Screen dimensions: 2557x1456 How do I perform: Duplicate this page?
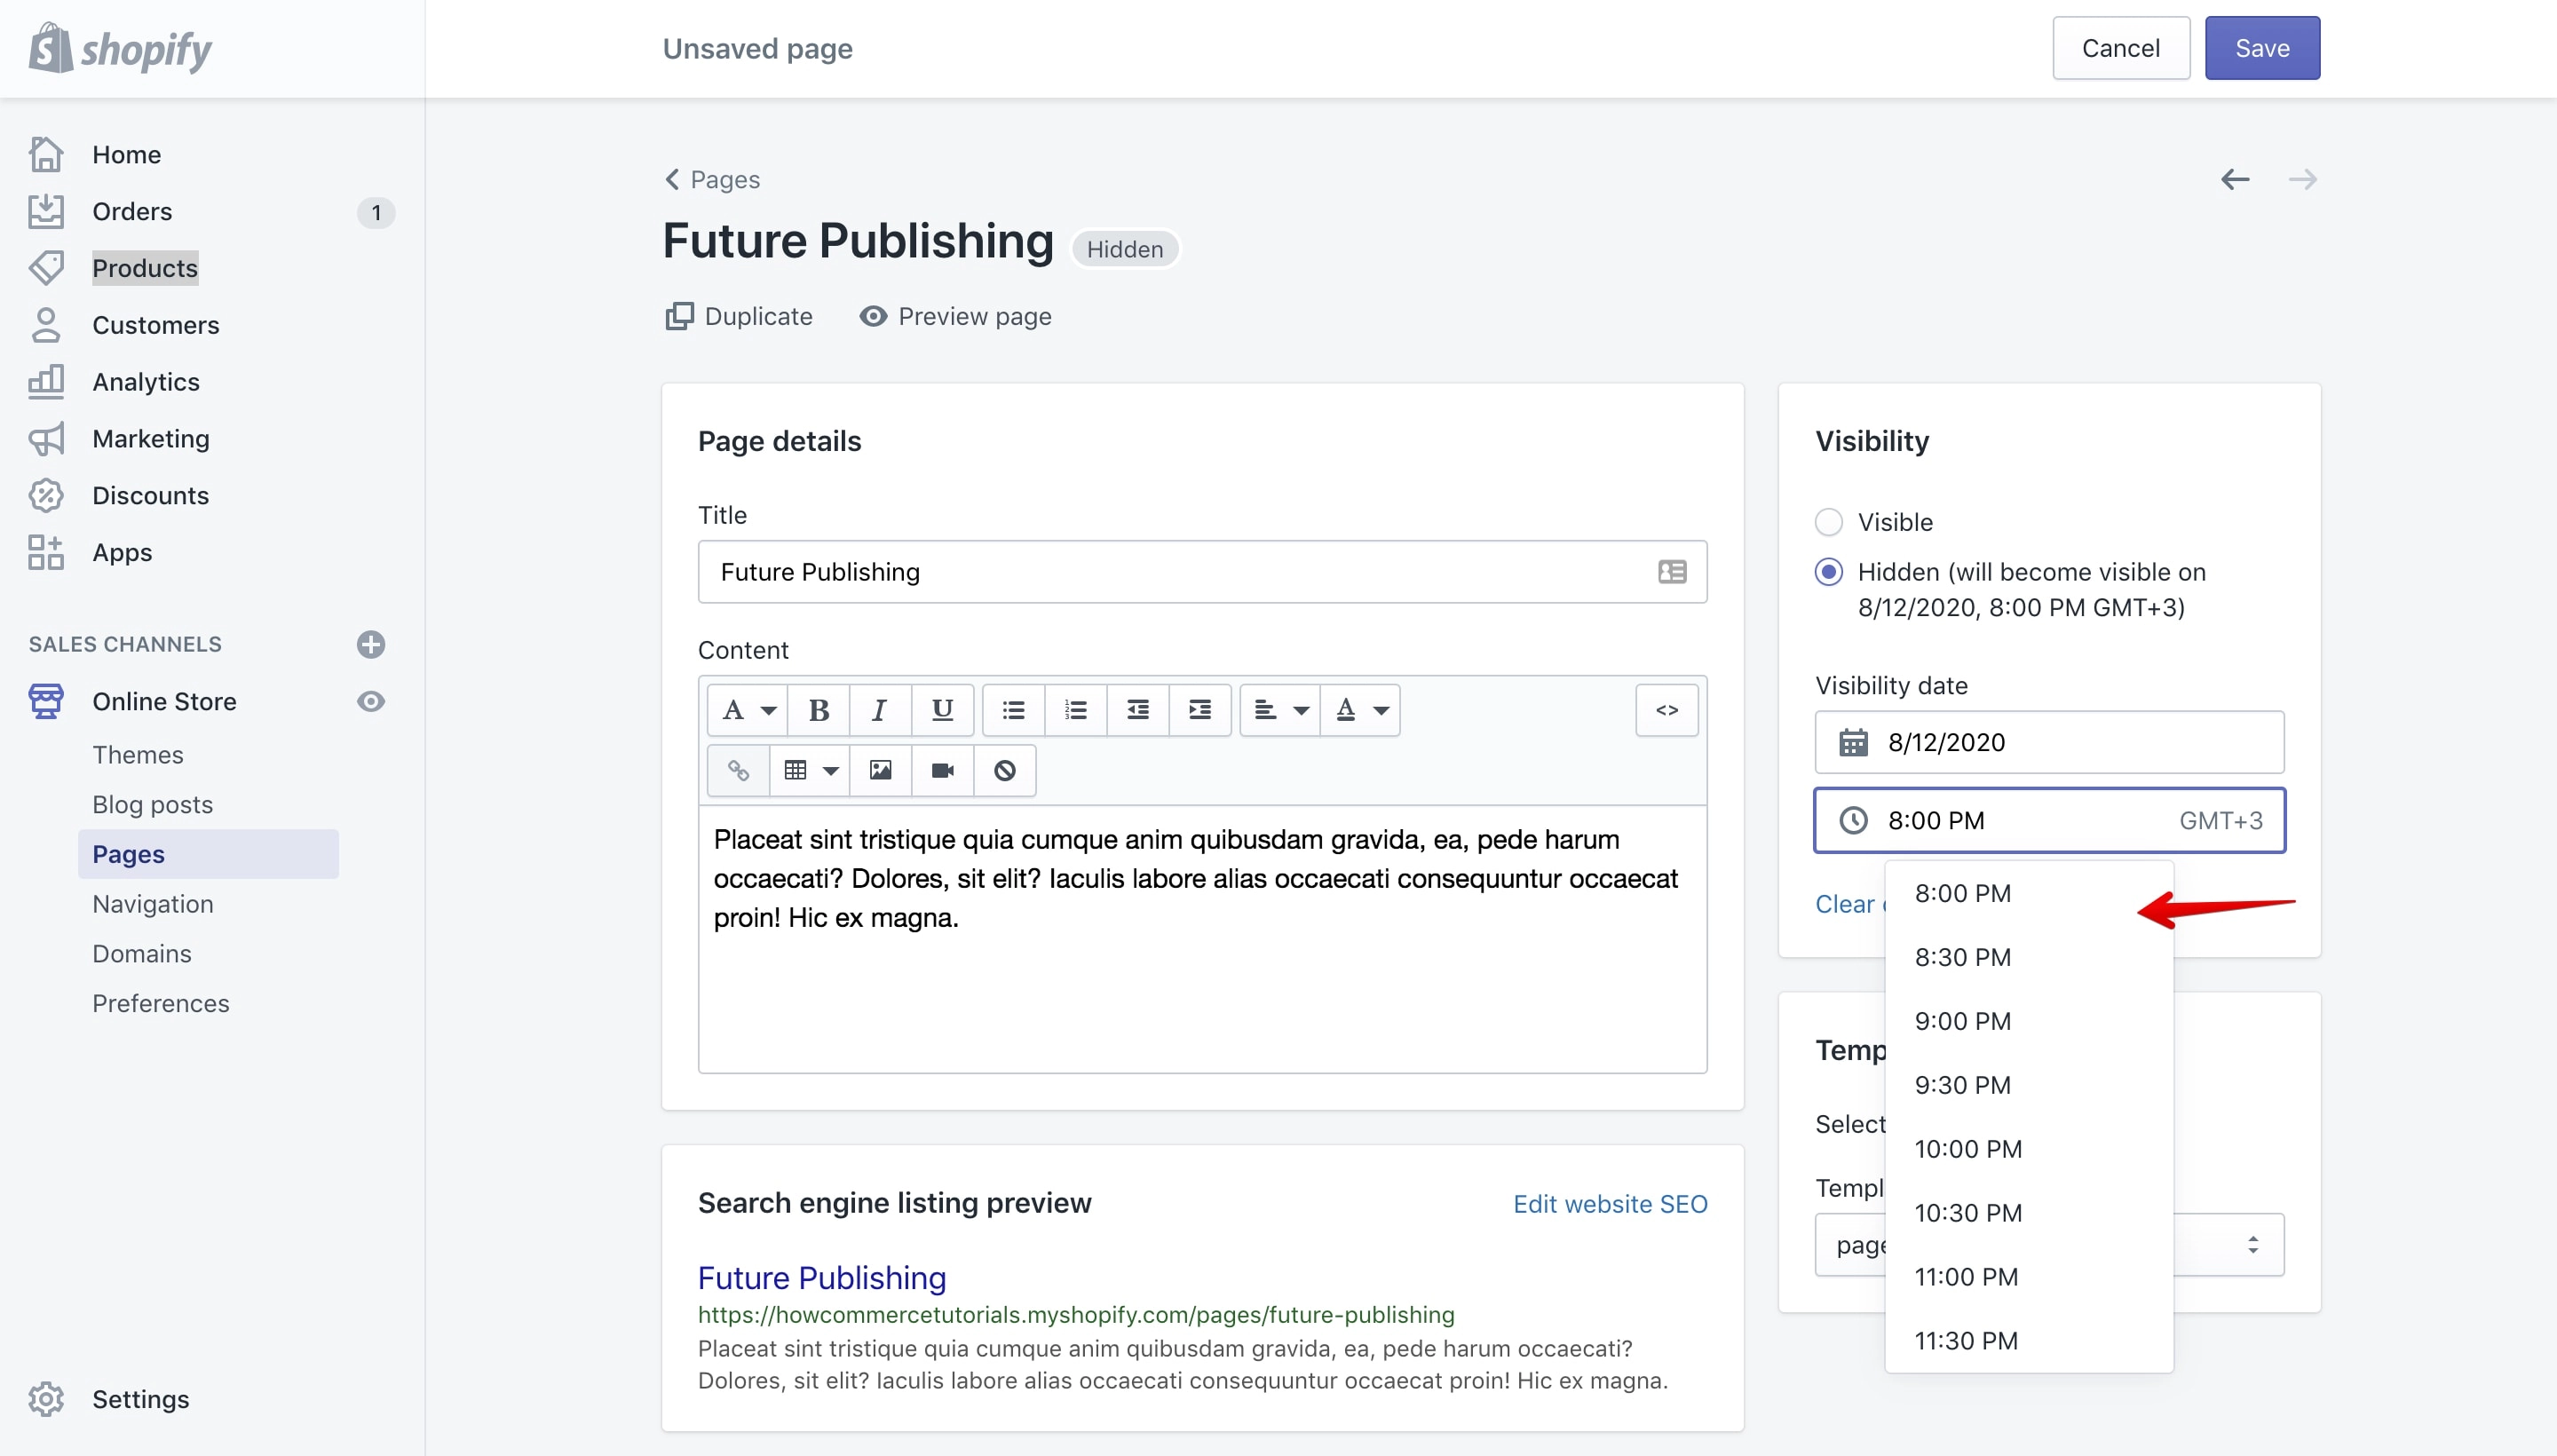pyautogui.click(x=739, y=317)
